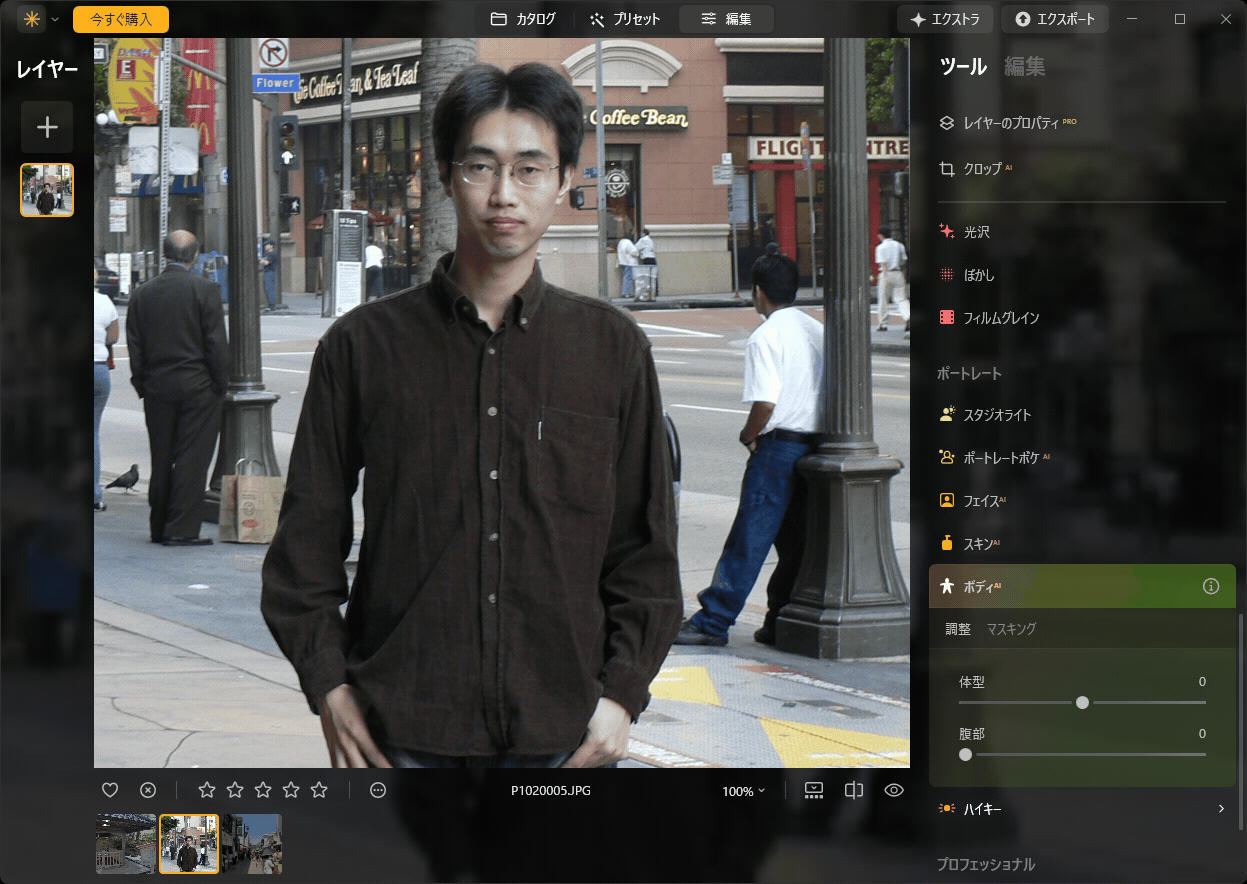Open the マスキング tab in ボディAI
This screenshot has width=1247, height=884.
point(1010,628)
